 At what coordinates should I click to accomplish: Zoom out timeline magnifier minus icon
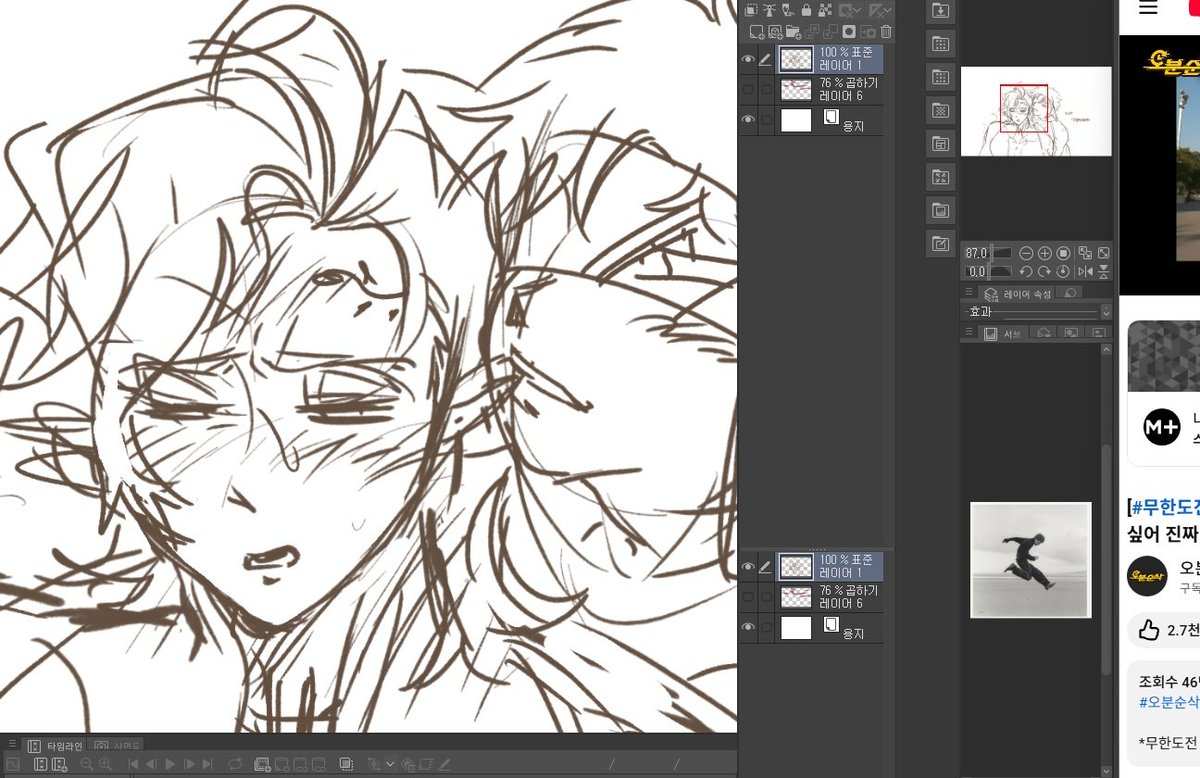(86, 764)
